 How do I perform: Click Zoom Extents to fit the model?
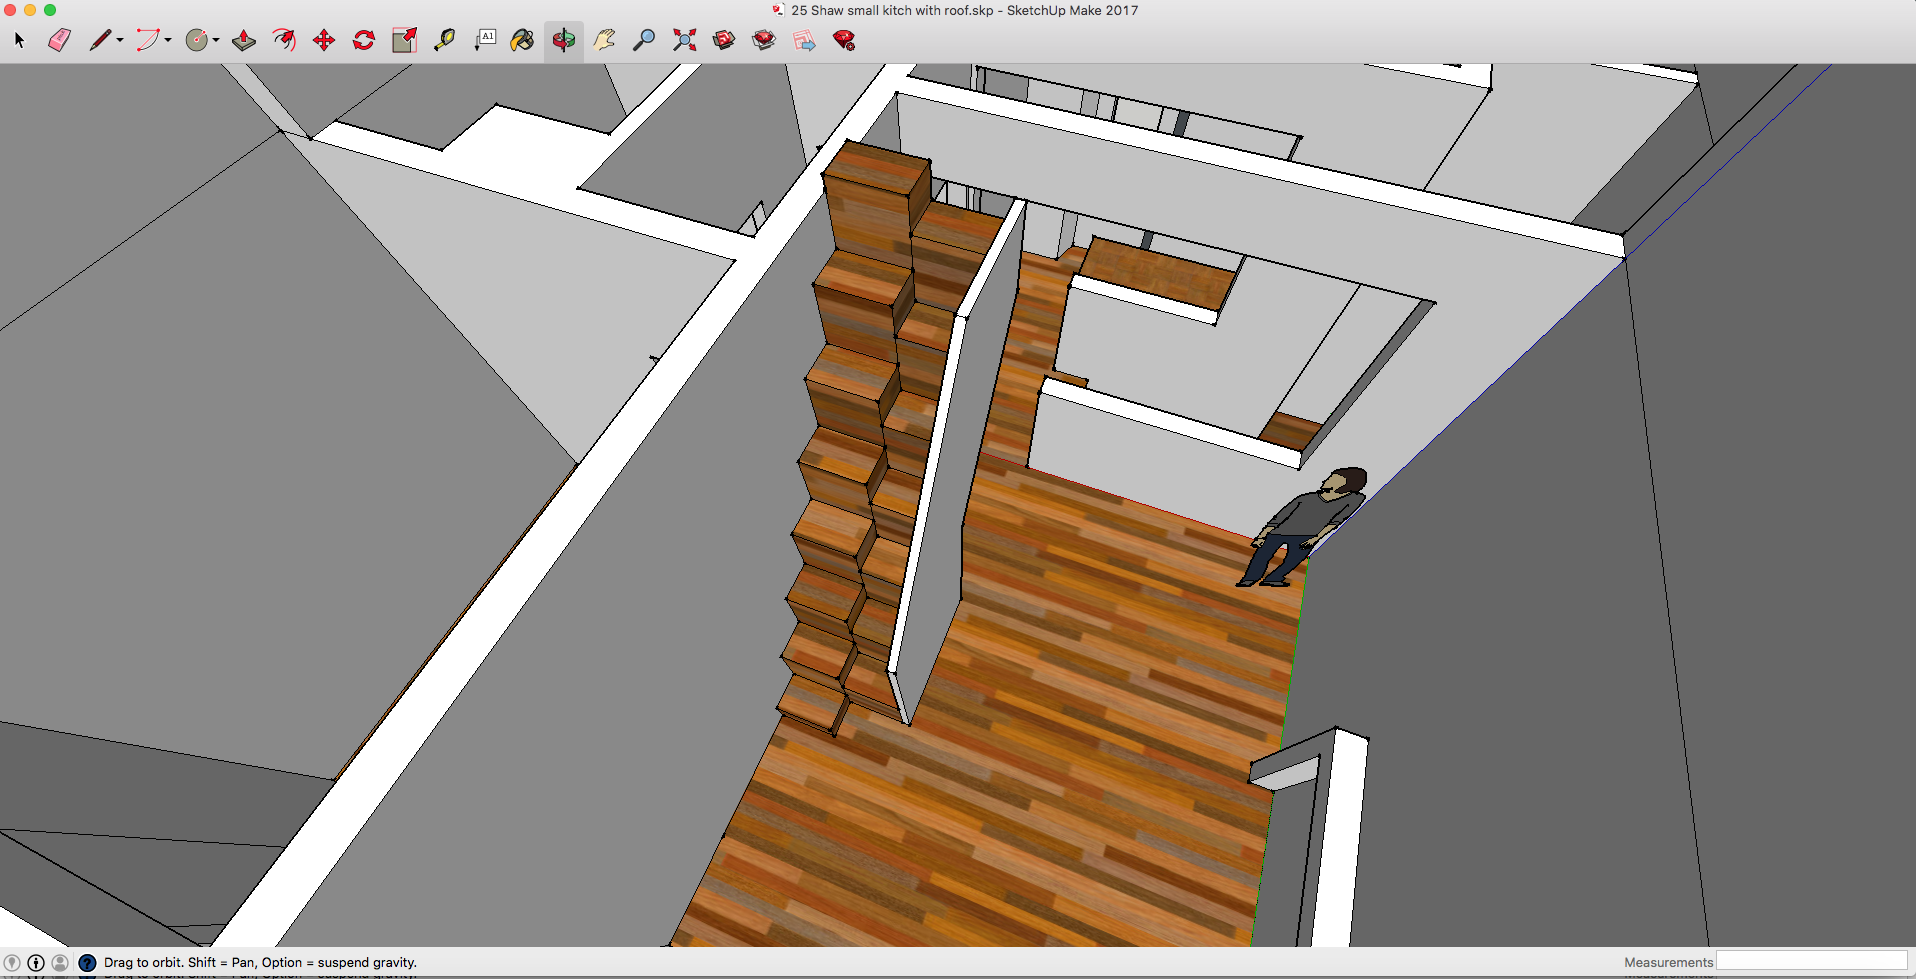683,40
